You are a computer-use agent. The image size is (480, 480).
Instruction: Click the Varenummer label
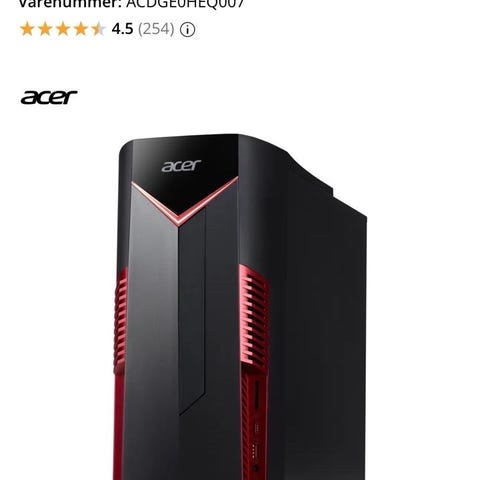point(70,4)
